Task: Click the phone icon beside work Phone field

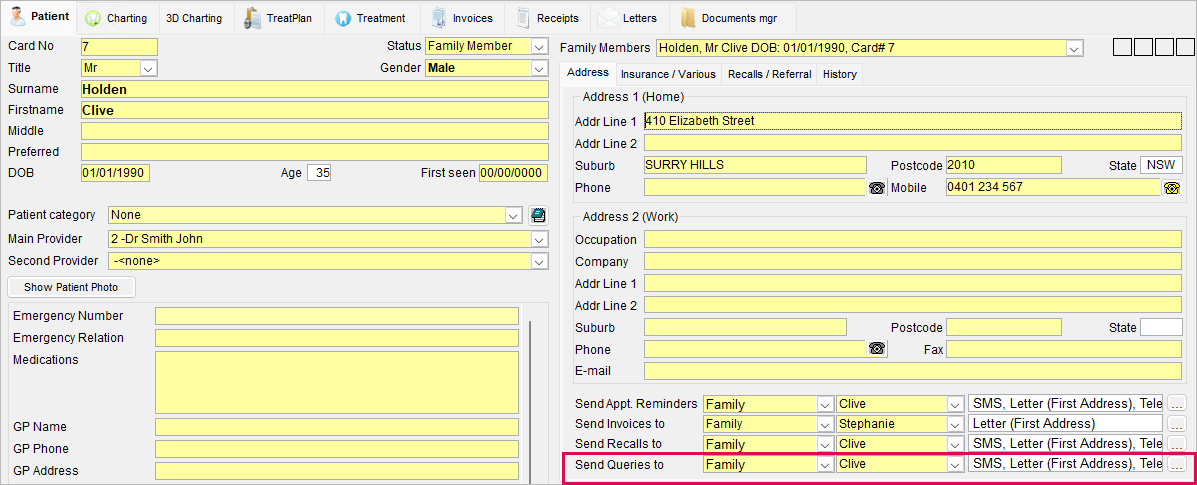Action: tap(877, 349)
